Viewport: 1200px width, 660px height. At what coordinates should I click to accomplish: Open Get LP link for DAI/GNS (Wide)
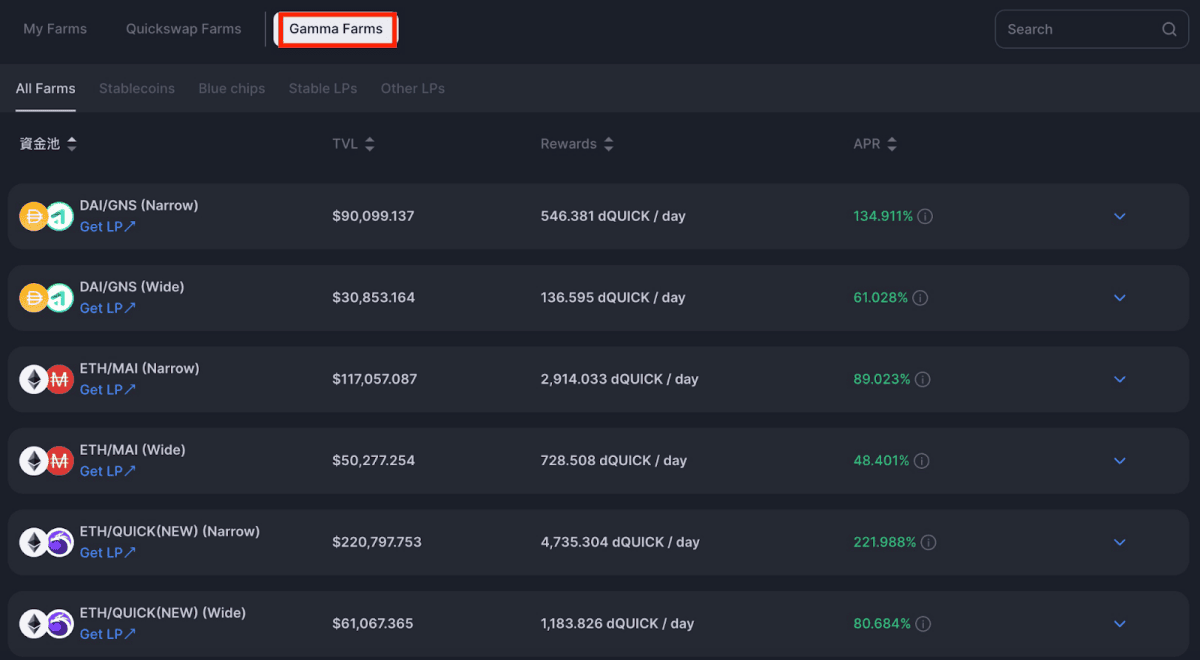(x=108, y=309)
